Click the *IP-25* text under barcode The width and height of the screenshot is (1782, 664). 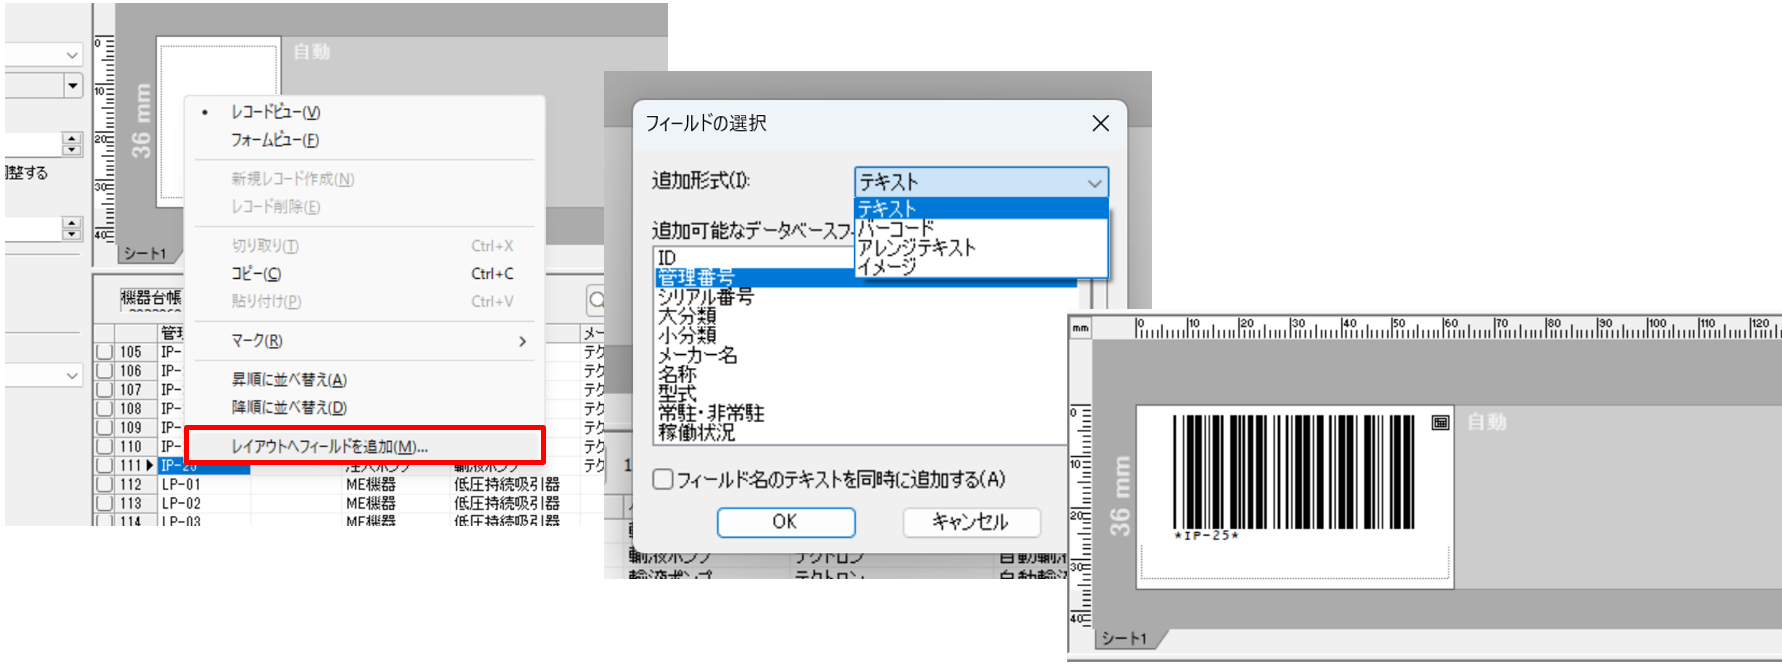click(1207, 536)
